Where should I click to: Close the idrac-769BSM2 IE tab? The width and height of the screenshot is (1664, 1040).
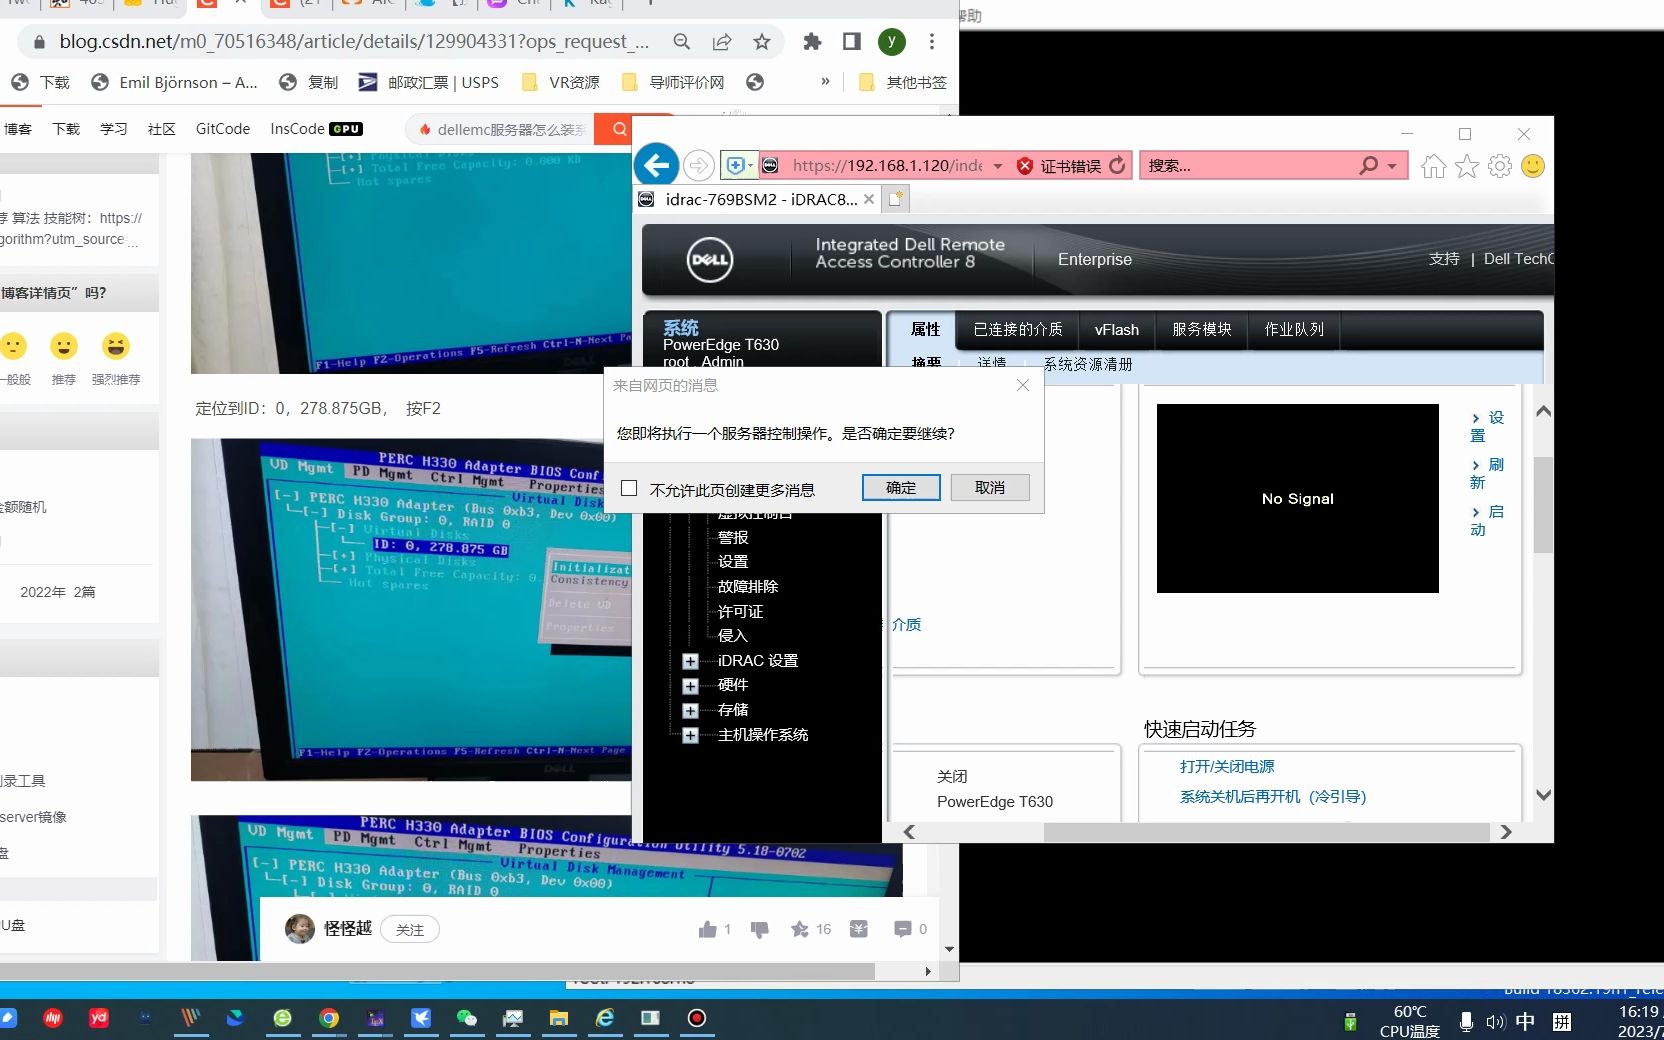point(869,199)
